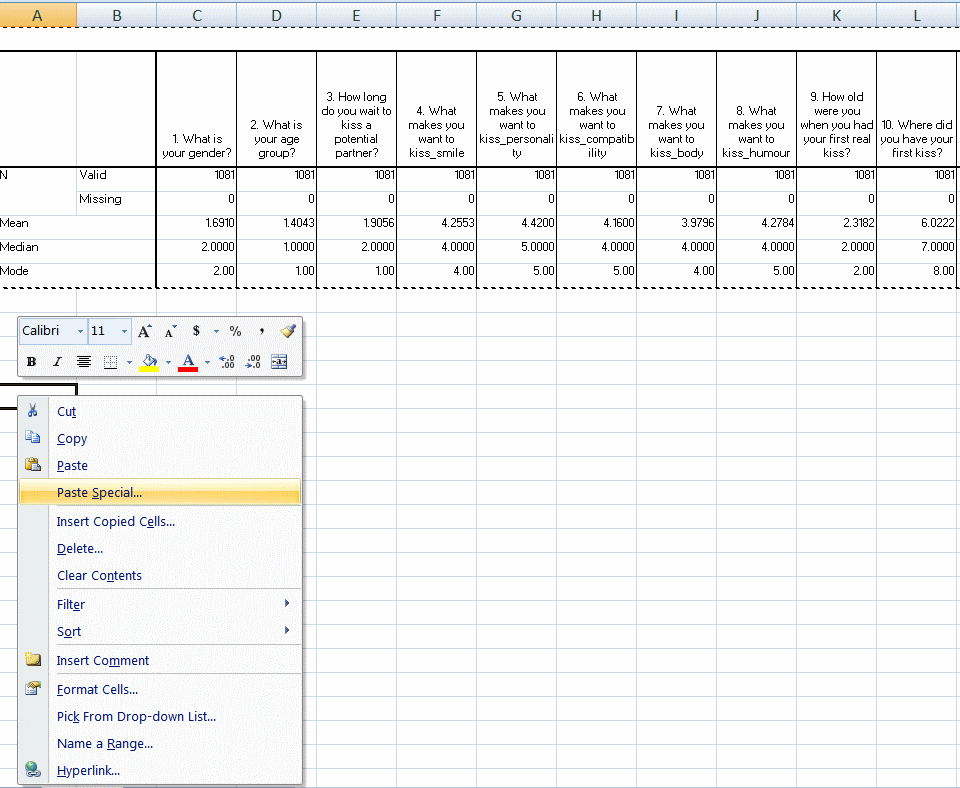Click the Merge and Center icon
The width and height of the screenshot is (960, 788).
tap(279, 362)
